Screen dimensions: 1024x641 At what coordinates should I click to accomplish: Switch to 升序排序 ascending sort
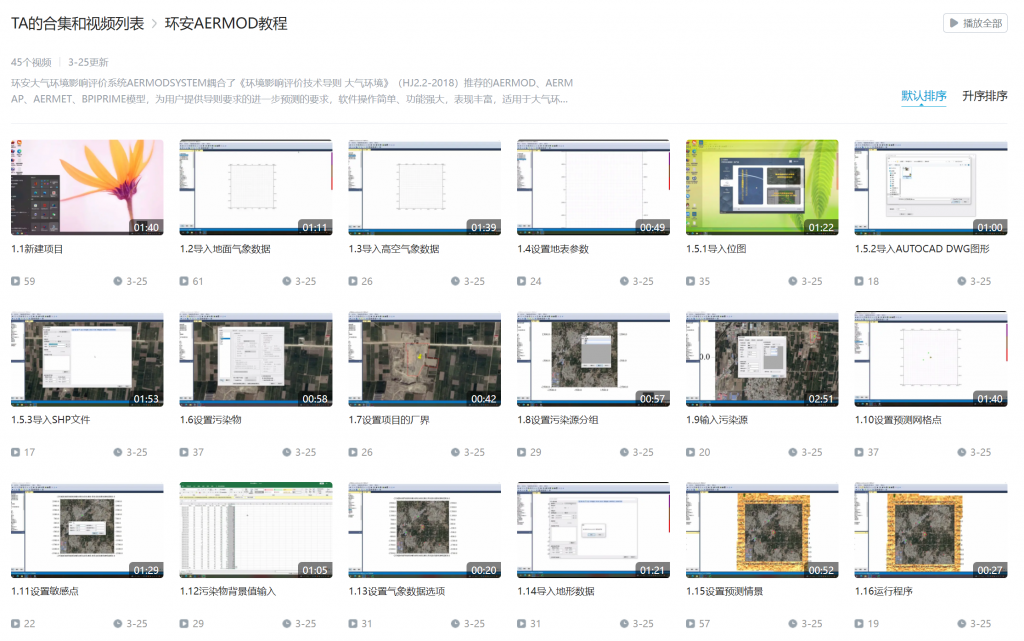coord(984,96)
